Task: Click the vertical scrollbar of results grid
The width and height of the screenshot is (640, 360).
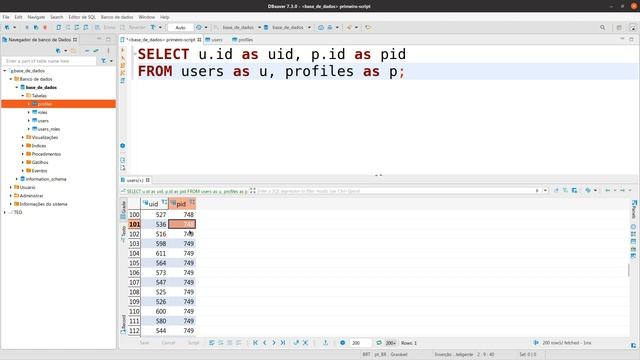Action: pyautogui.click(x=629, y=270)
